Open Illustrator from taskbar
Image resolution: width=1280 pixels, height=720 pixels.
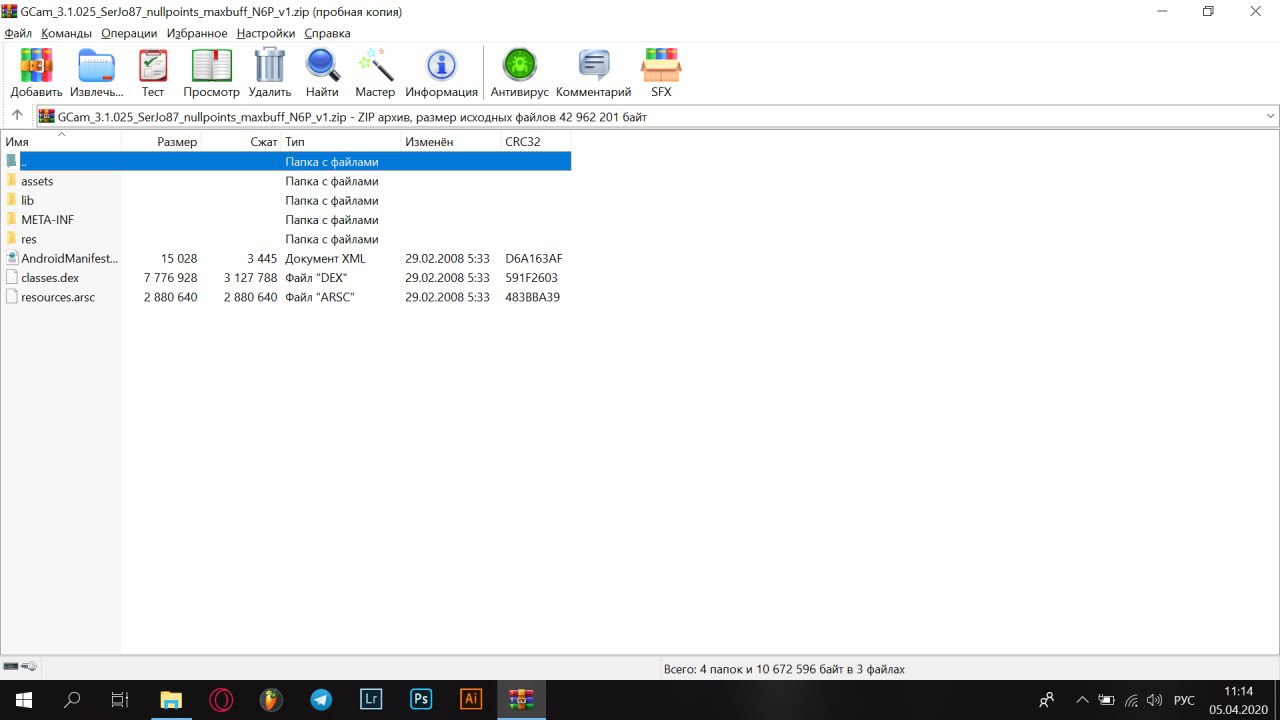click(471, 700)
